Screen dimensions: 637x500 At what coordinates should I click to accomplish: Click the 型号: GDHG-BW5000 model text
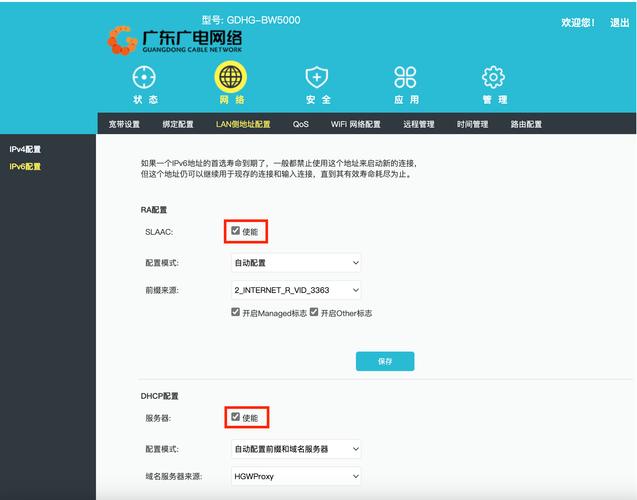click(251, 20)
